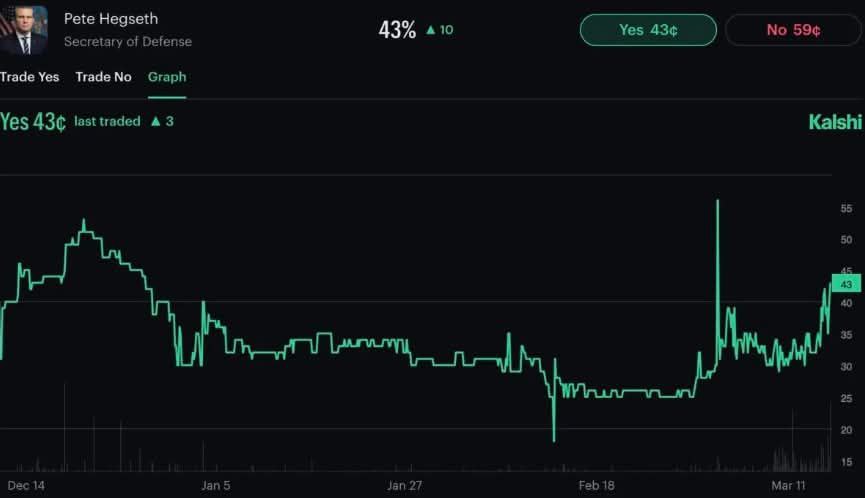This screenshot has width=865, height=498.
Task: Click the green up arrow beside 10
Action: click(430, 30)
